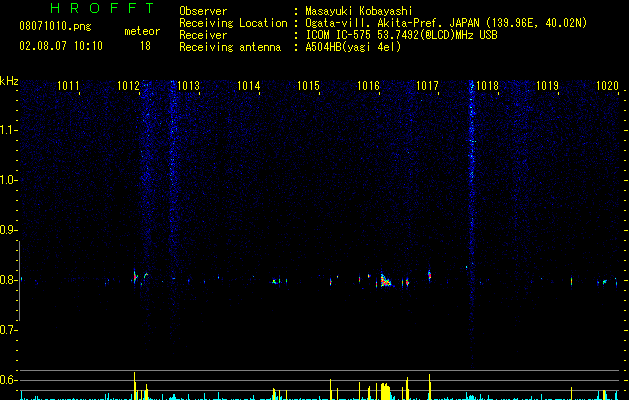The image size is (629, 400).
Task: Click time marker 1018
Action: coord(487,86)
